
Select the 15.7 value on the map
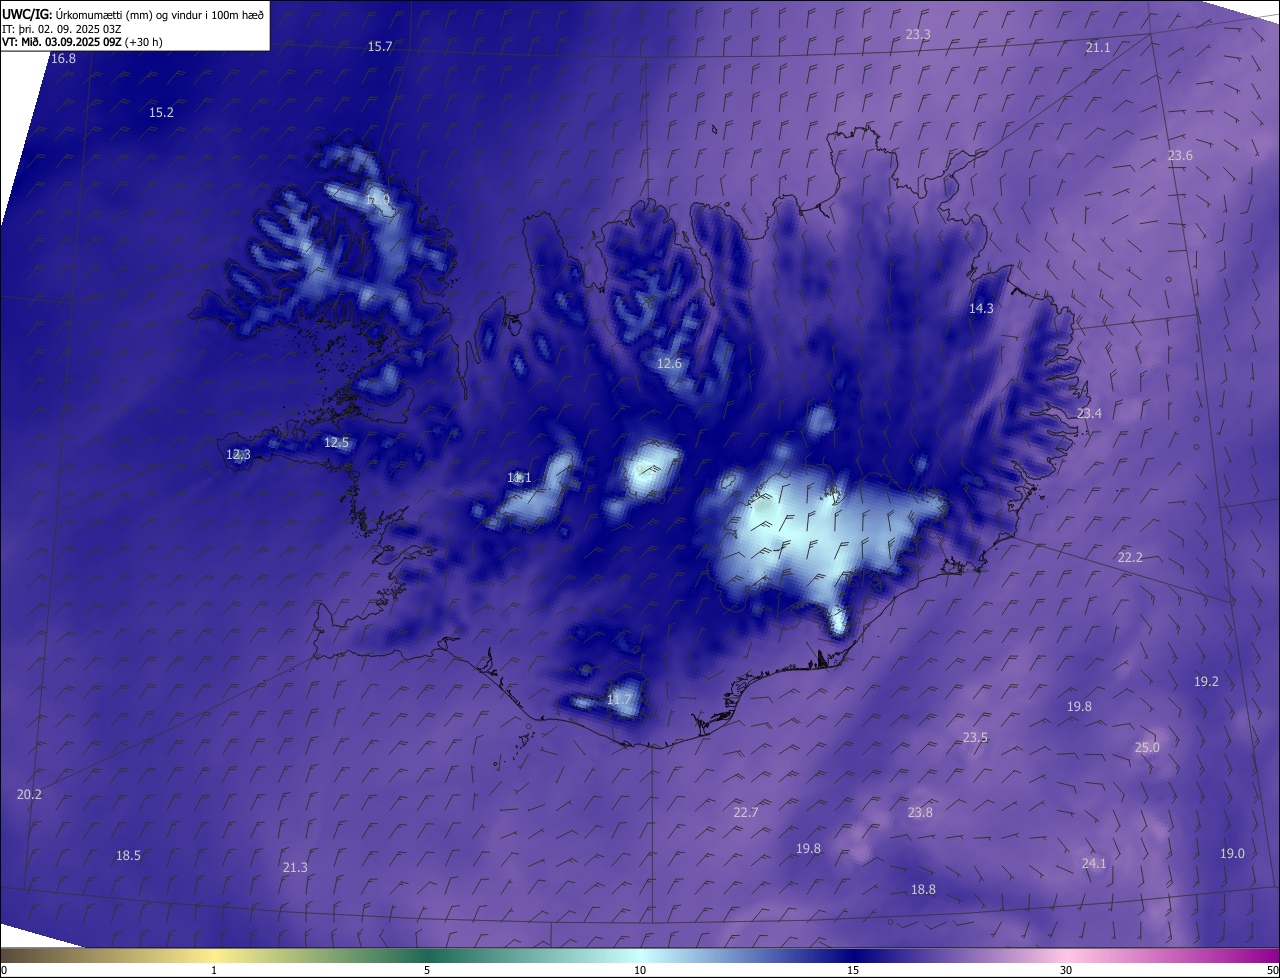[380, 47]
